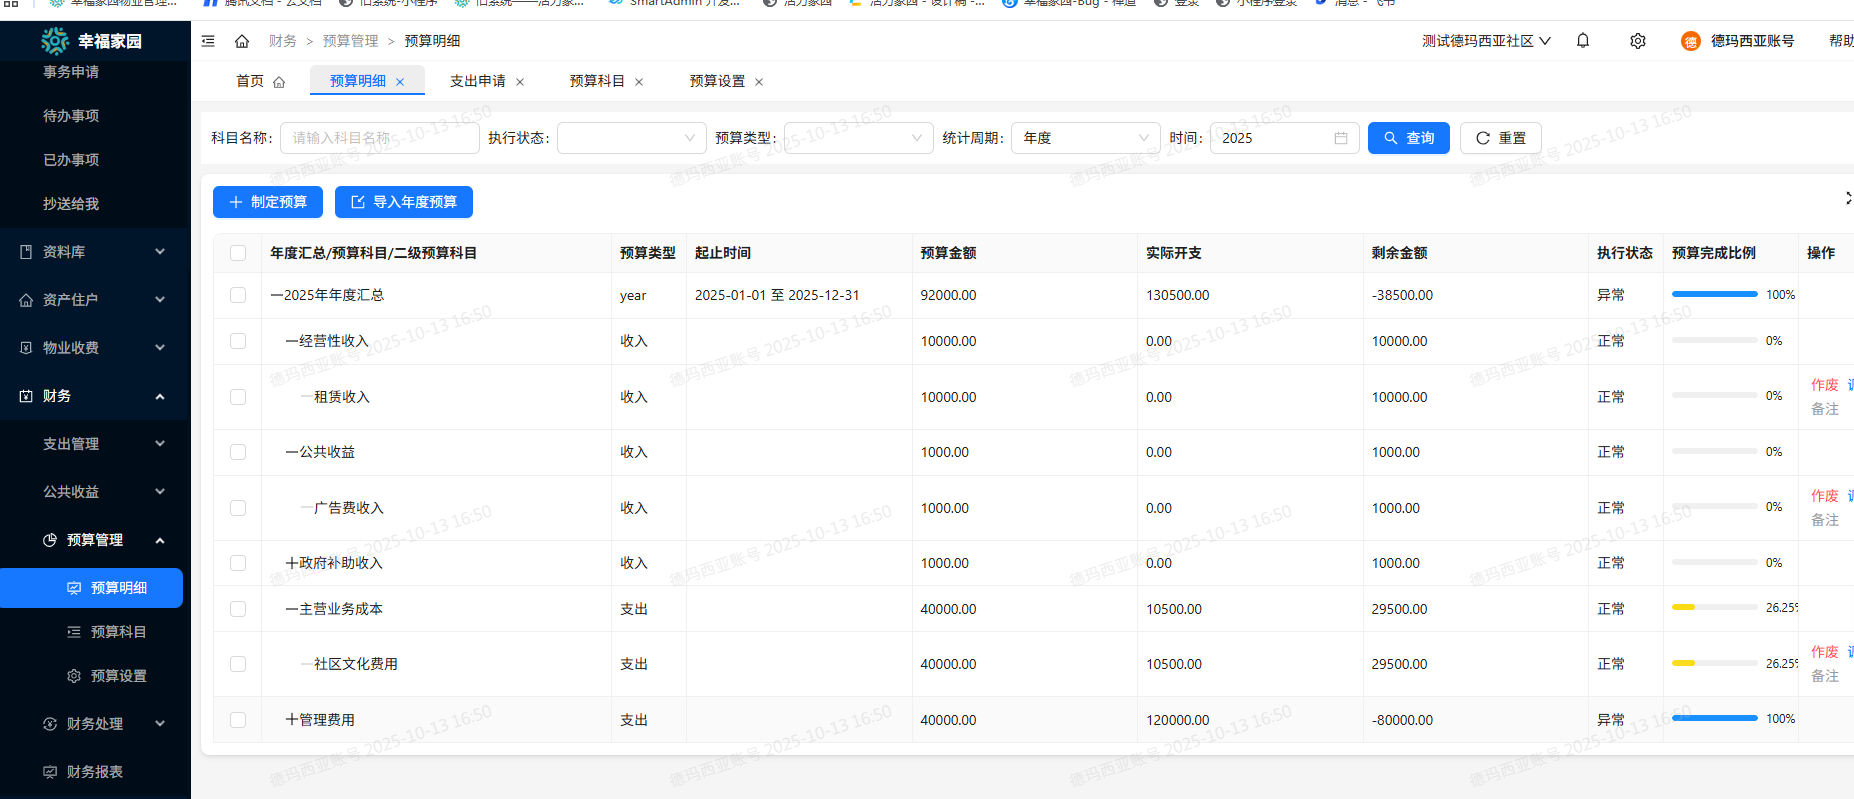
Task: Click the 预算管理 pie chart icon
Action: click(50, 540)
